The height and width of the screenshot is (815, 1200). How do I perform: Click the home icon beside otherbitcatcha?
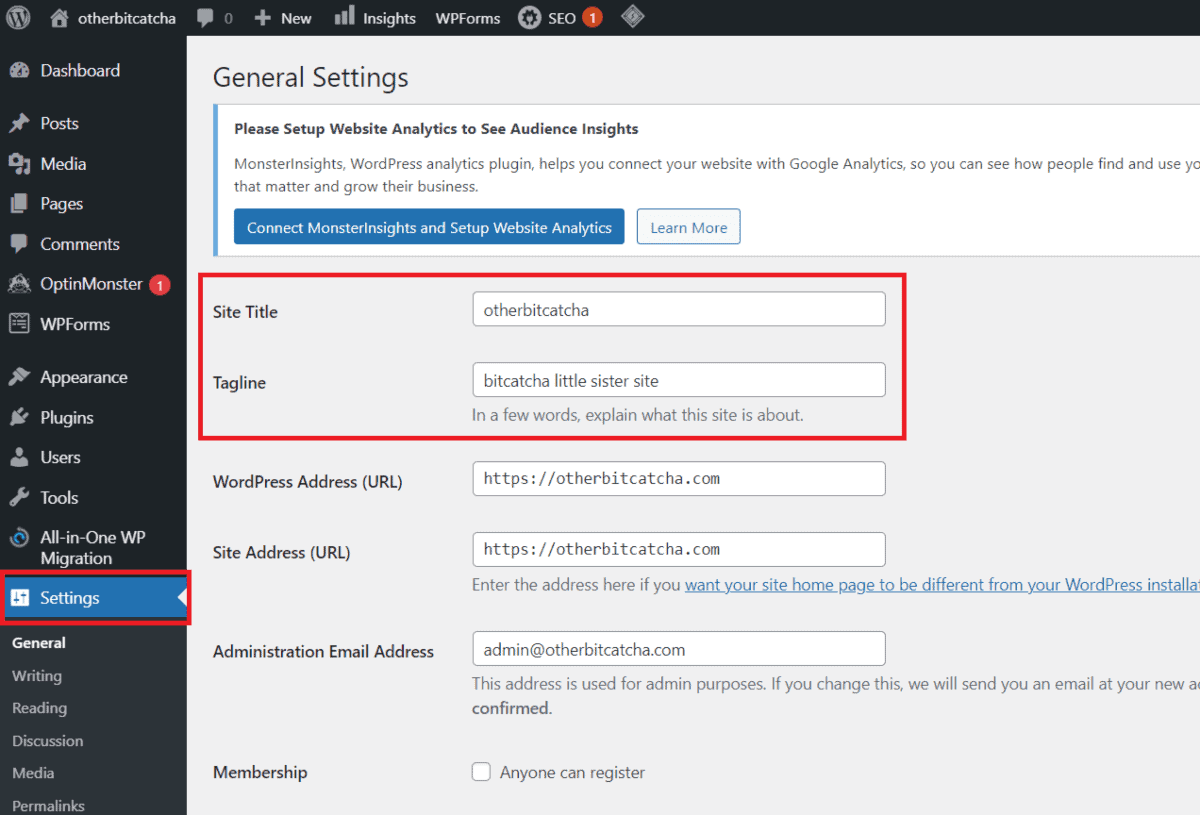point(60,18)
